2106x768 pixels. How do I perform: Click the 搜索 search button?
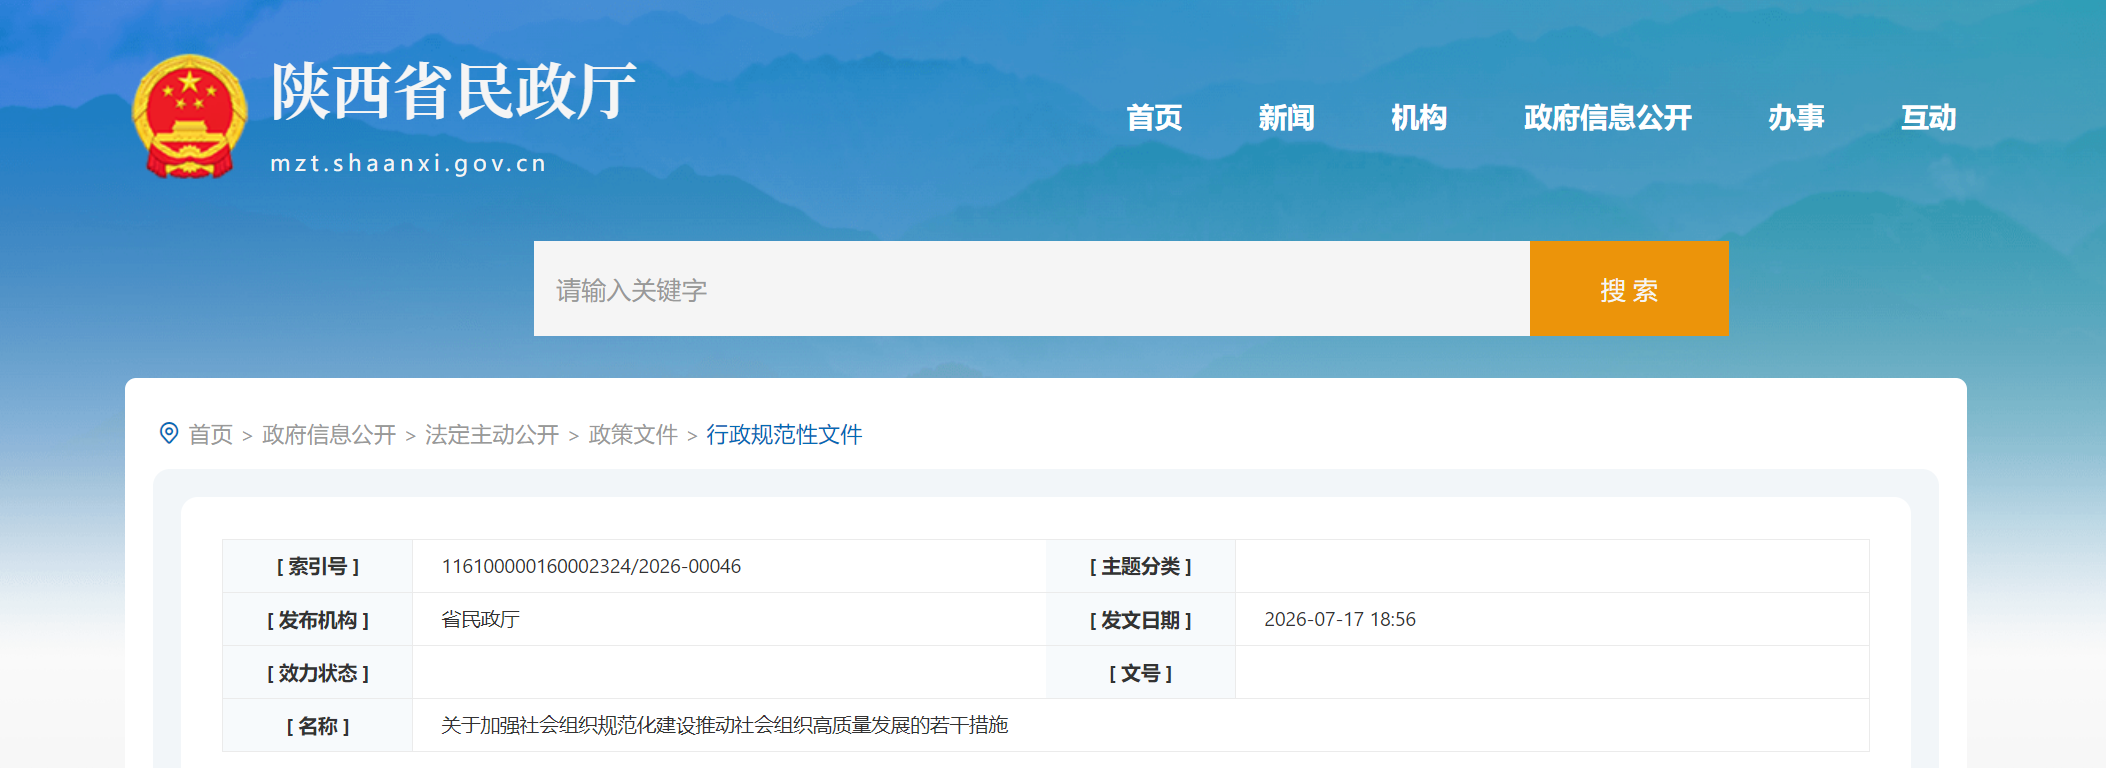pyautogui.click(x=1629, y=289)
